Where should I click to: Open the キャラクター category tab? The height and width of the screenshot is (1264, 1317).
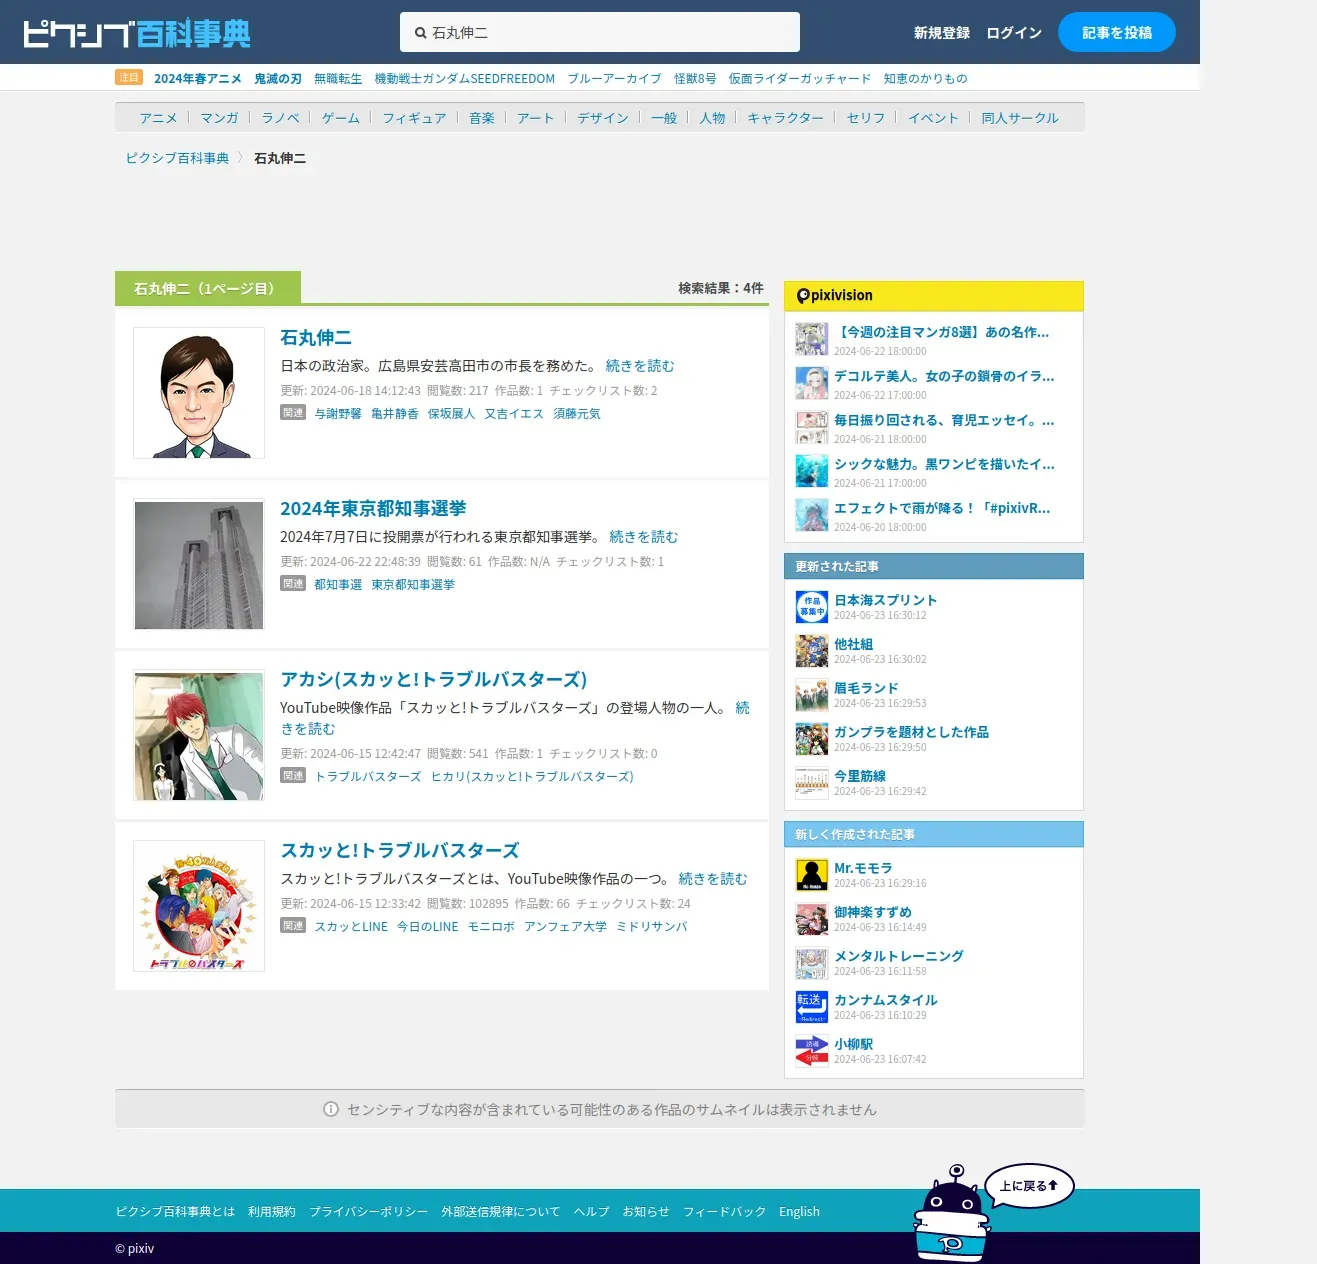coord(786,118)
